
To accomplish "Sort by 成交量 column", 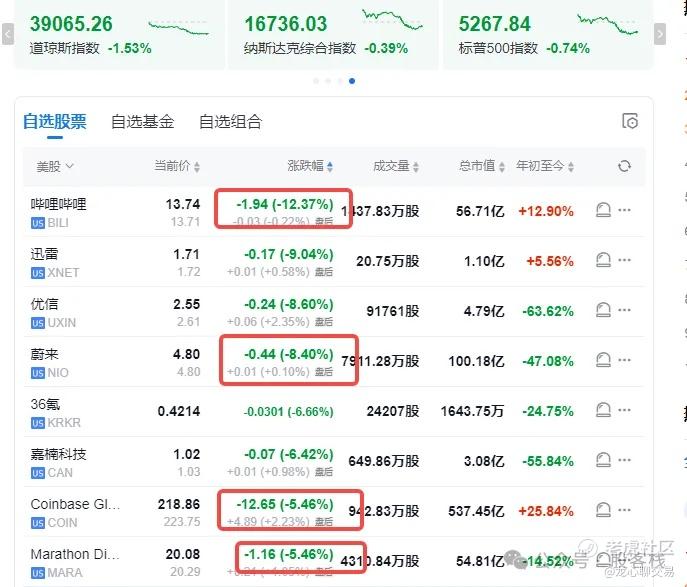I will coord(396,166).
